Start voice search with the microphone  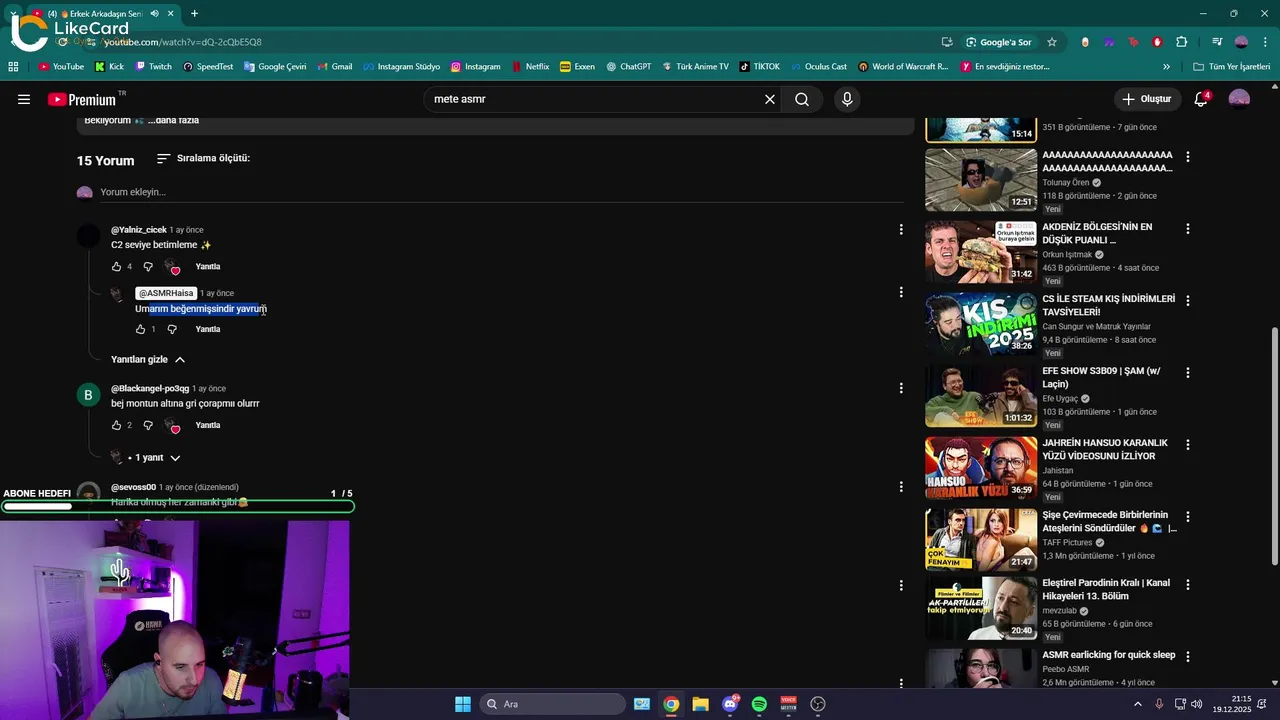[847, 99]
